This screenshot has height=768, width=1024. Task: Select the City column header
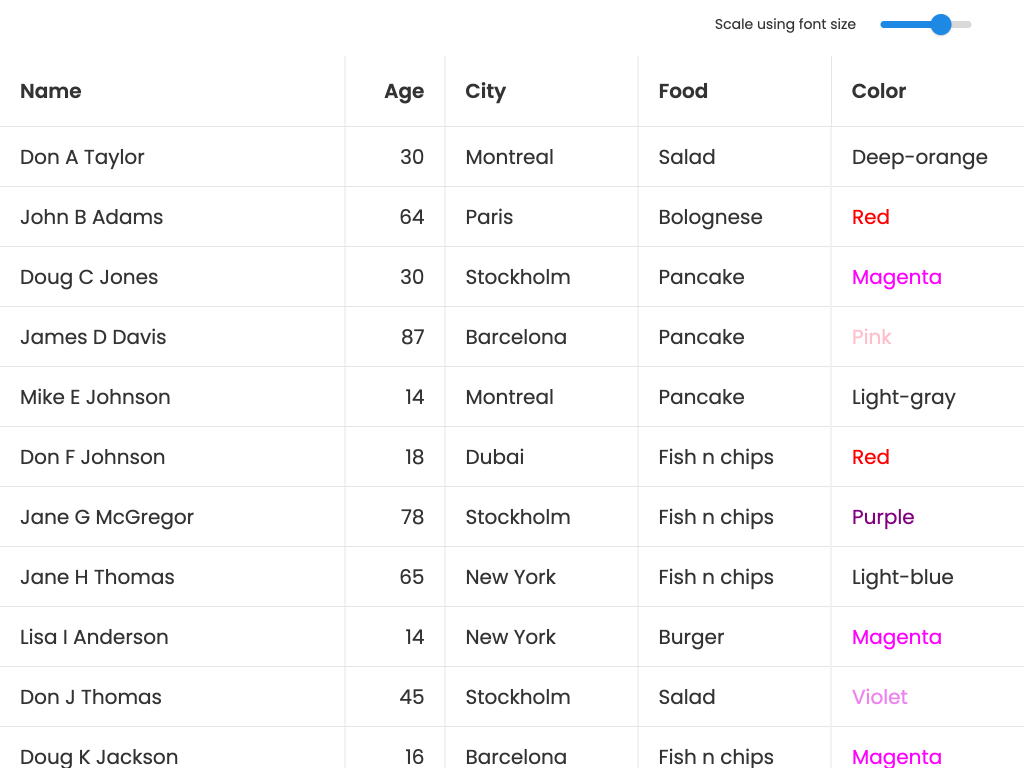pos(486,91)
